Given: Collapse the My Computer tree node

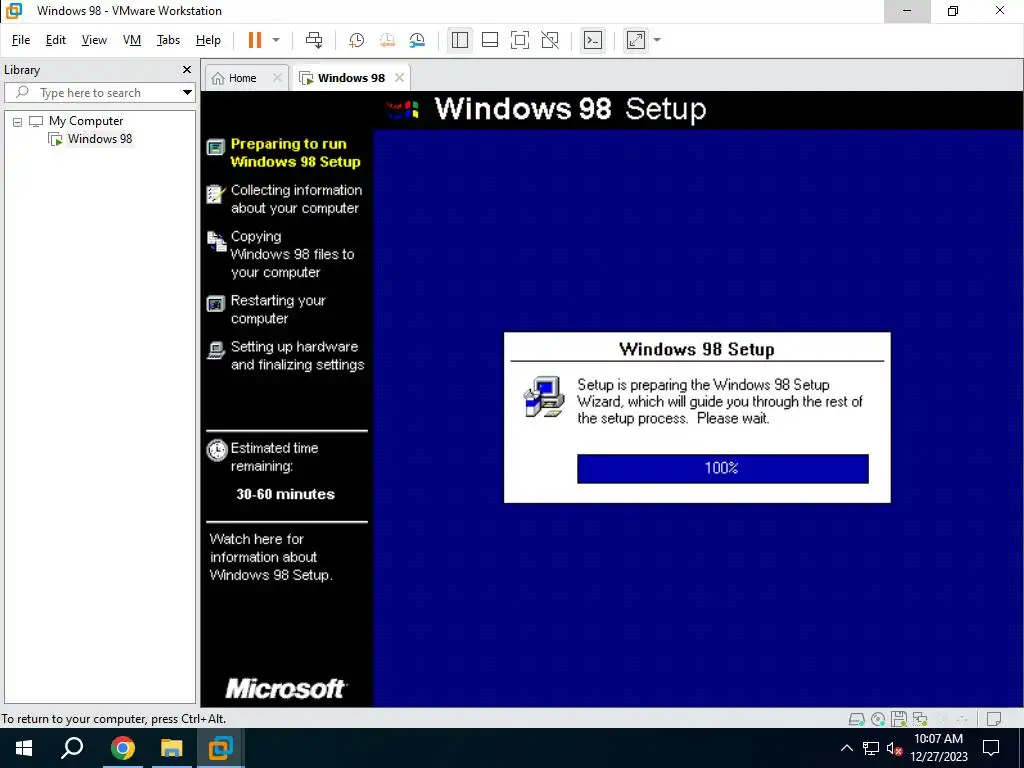Looking at the screenshot, I should [18, 121].
